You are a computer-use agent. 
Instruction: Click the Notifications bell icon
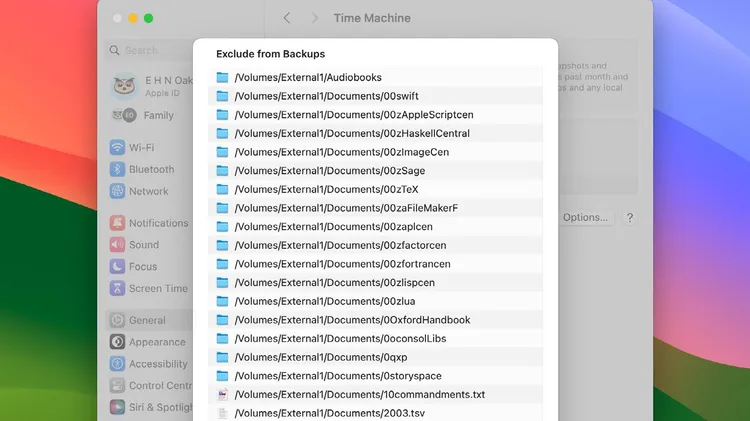pos(117,223)
